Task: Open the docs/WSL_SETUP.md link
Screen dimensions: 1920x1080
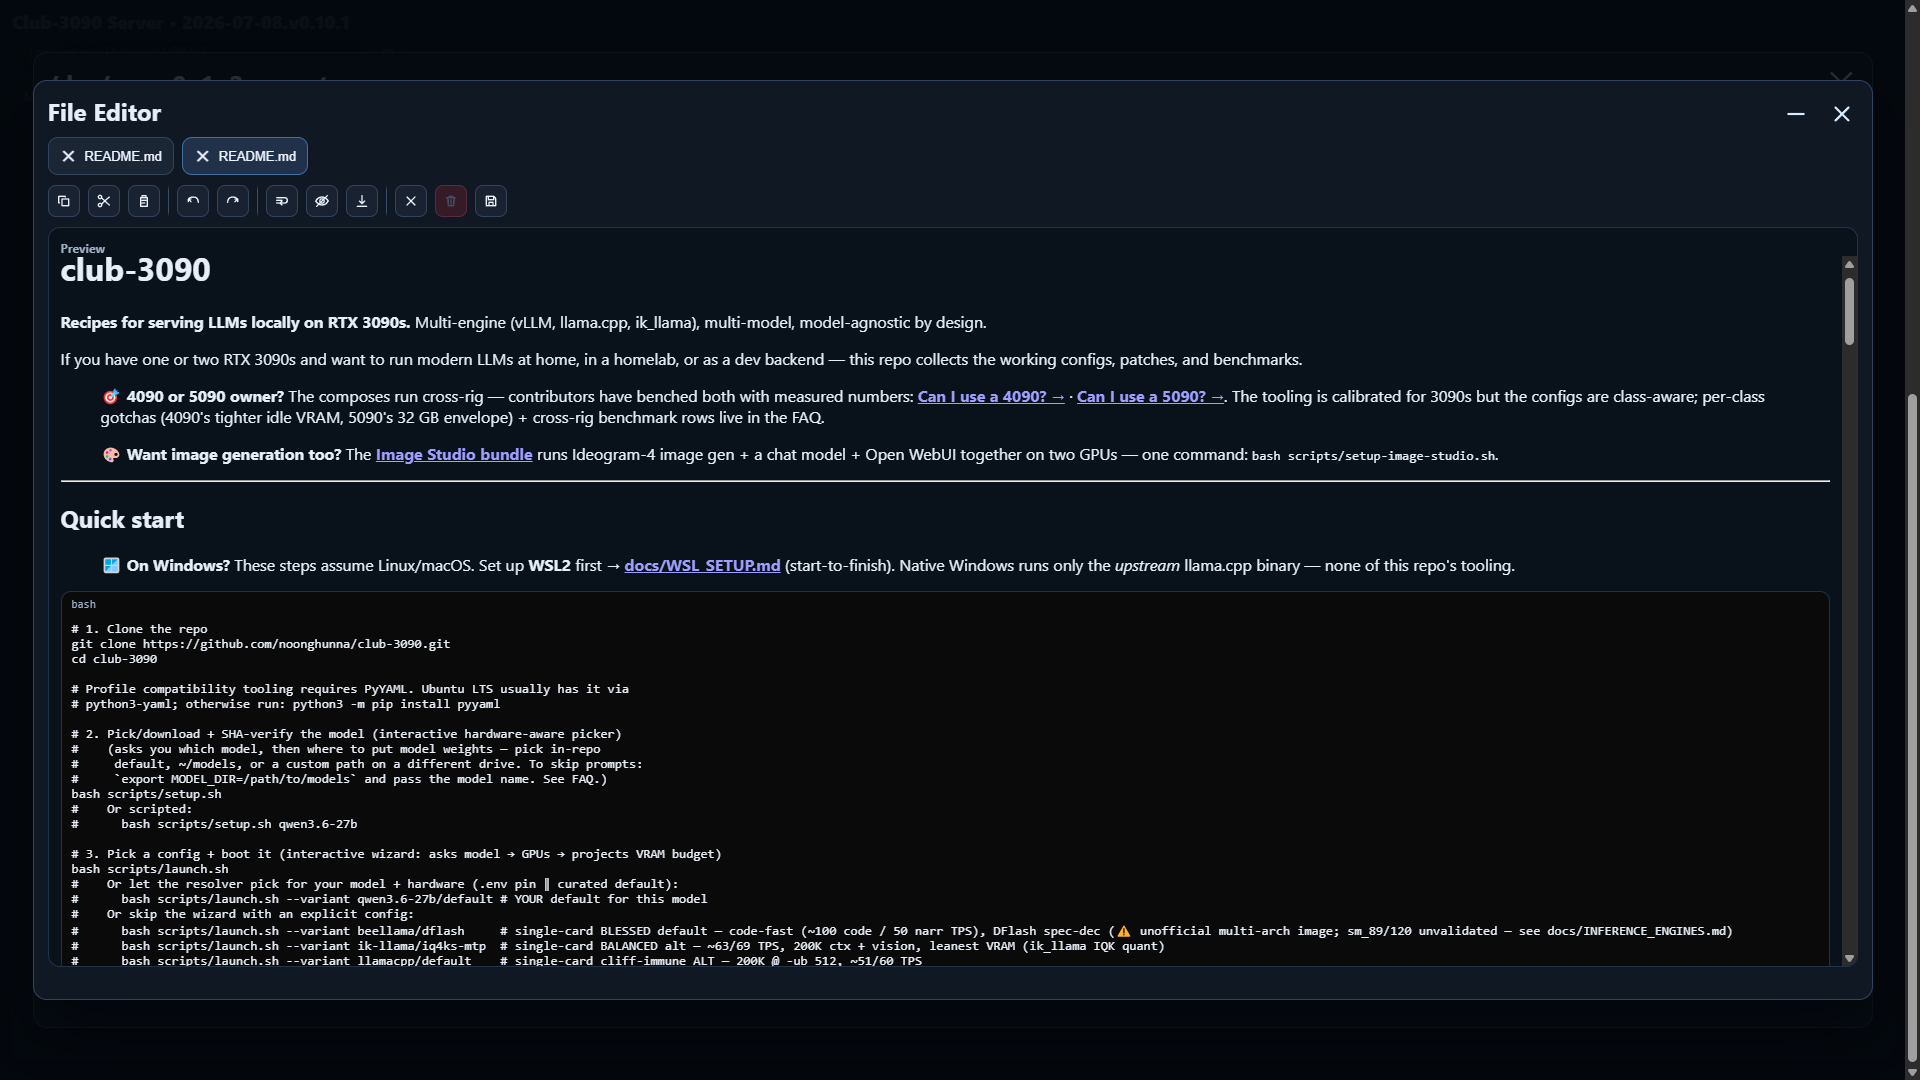Action: pos(702,566)
